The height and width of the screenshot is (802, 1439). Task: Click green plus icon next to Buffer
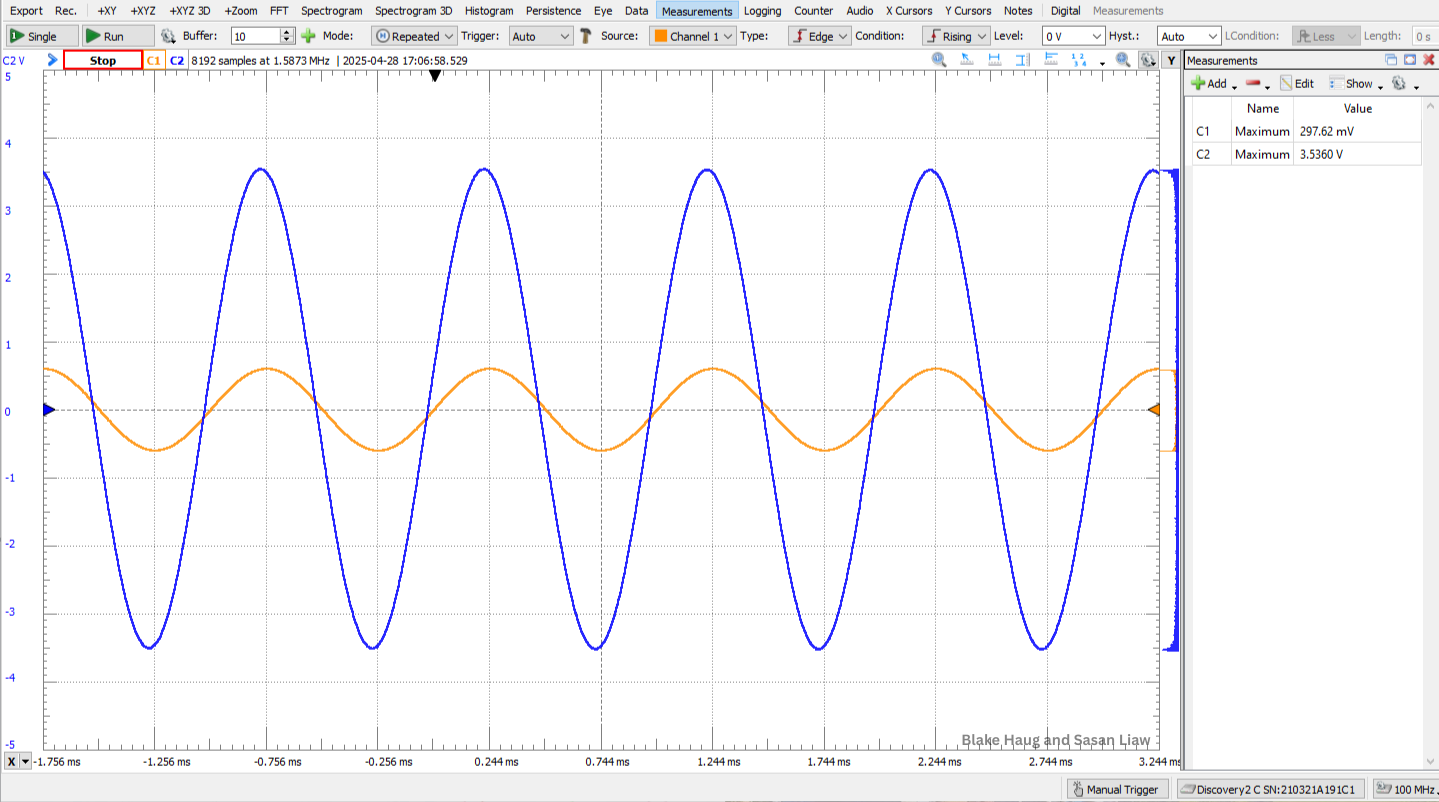[x=308, y=36]
